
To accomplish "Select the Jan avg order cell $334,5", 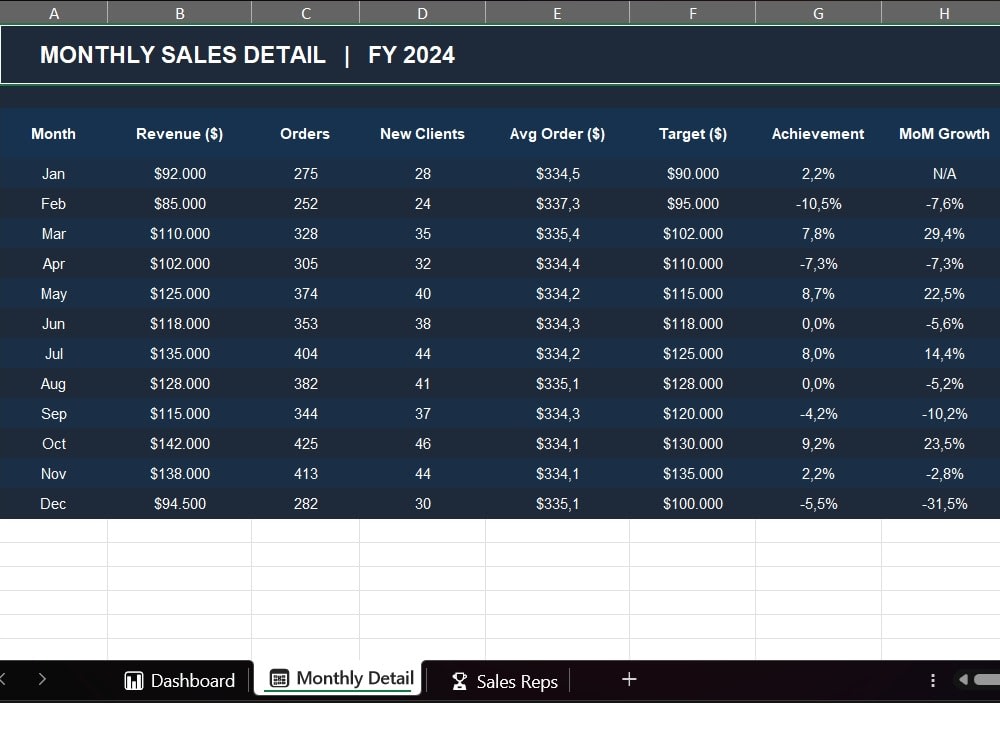I will (x=557, y=173).
